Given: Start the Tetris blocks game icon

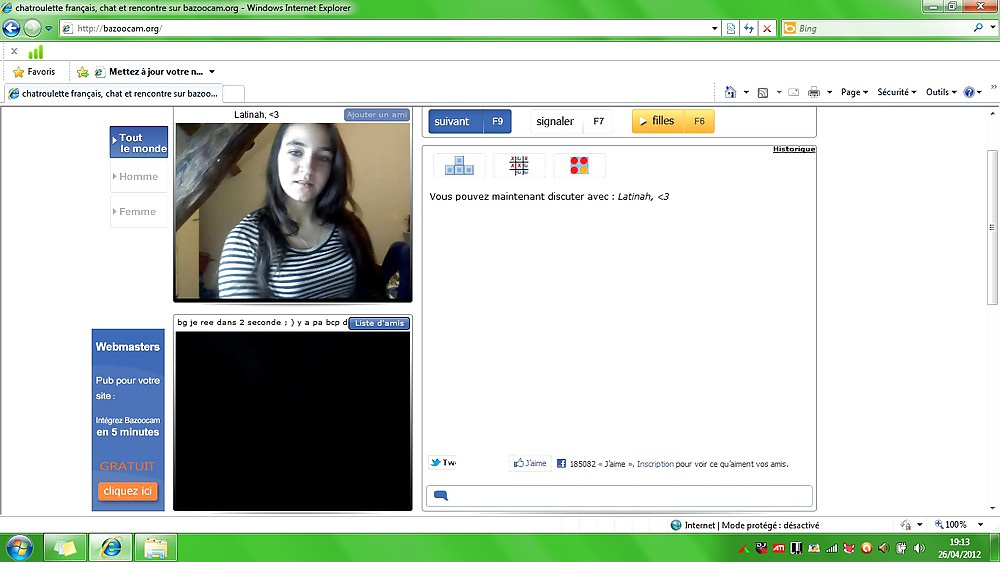Looking at the screenshot, I should [459, 166].
